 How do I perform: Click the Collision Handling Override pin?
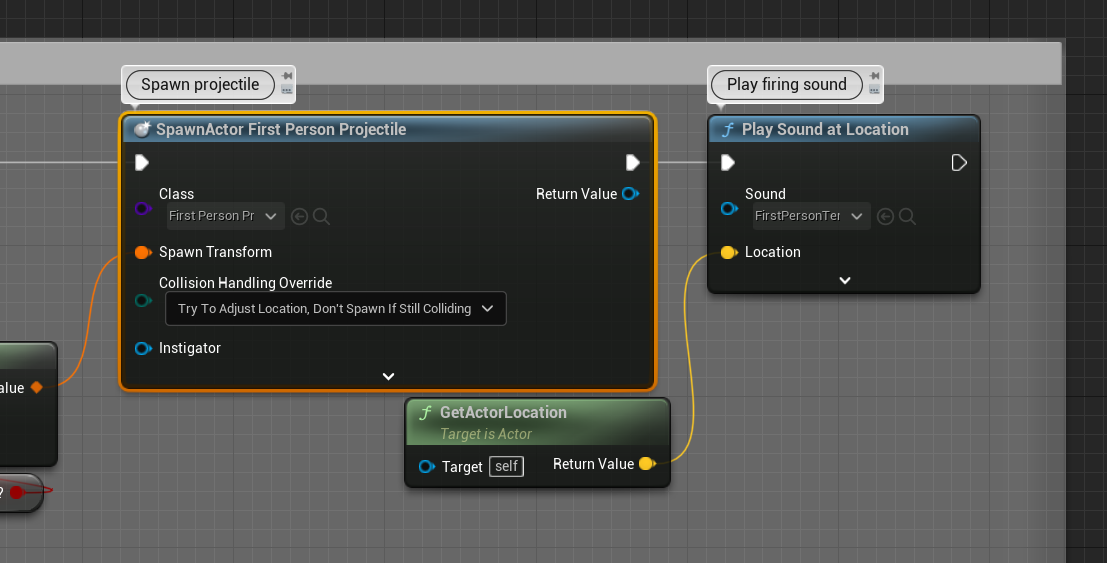(143, 301)
